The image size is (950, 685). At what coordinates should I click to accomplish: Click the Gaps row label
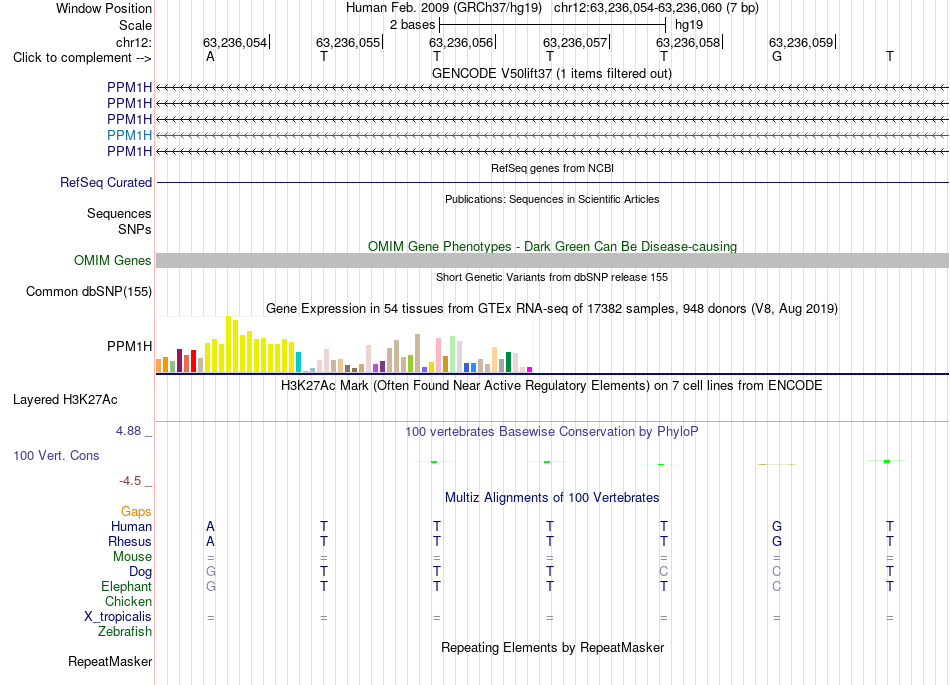(136, 512)
